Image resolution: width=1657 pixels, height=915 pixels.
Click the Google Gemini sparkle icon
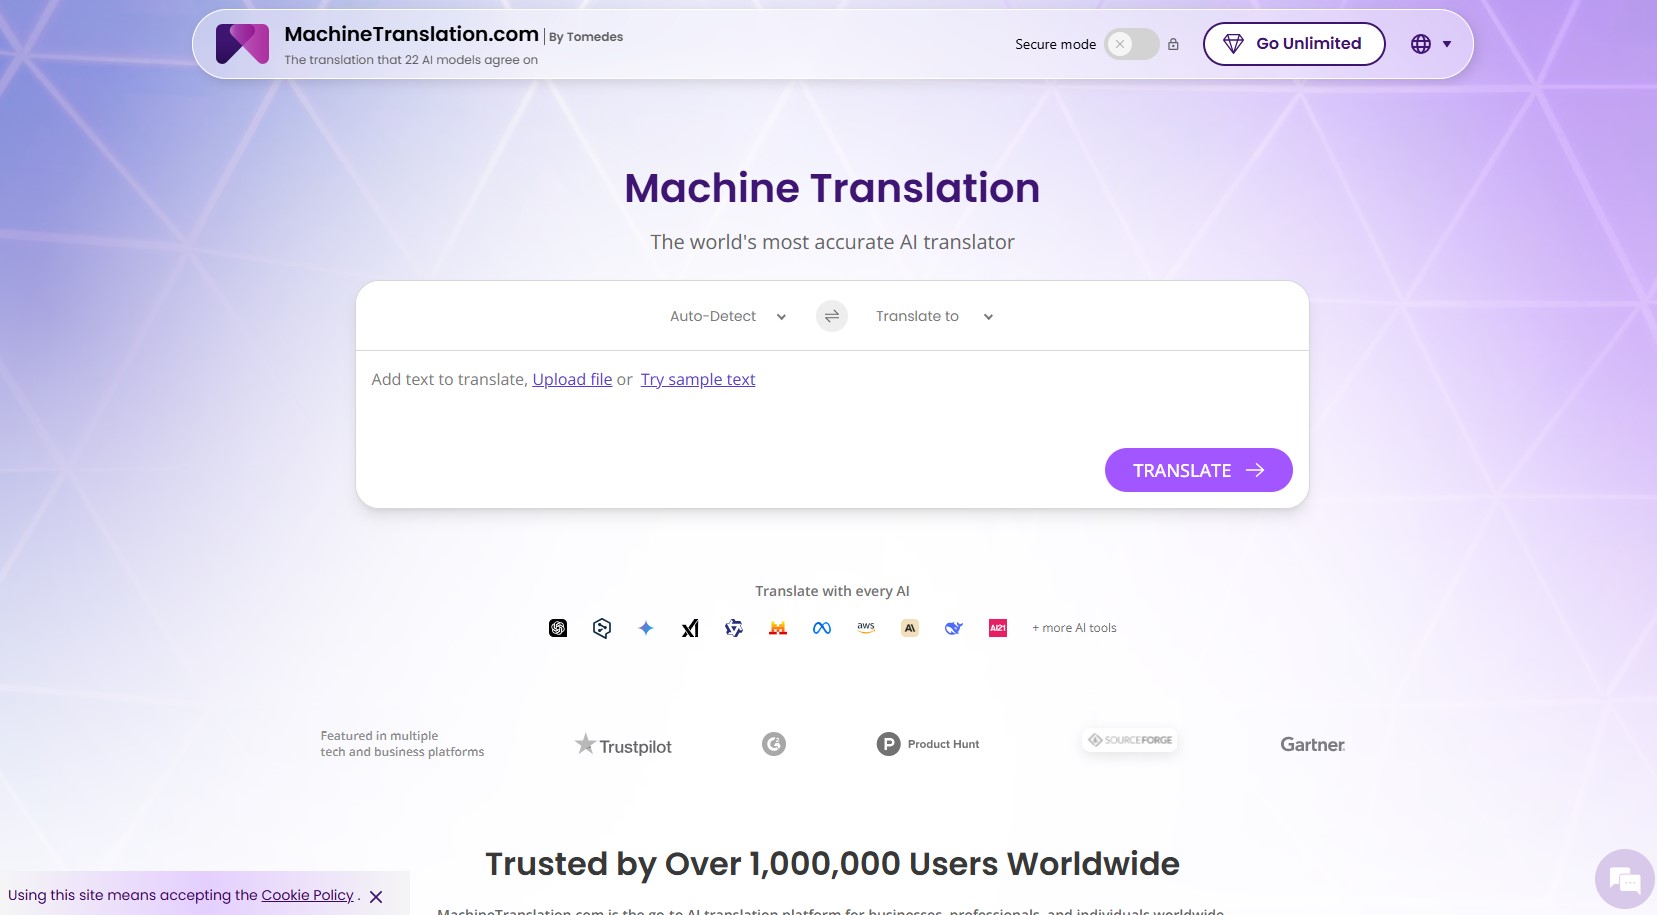point(646,628)
